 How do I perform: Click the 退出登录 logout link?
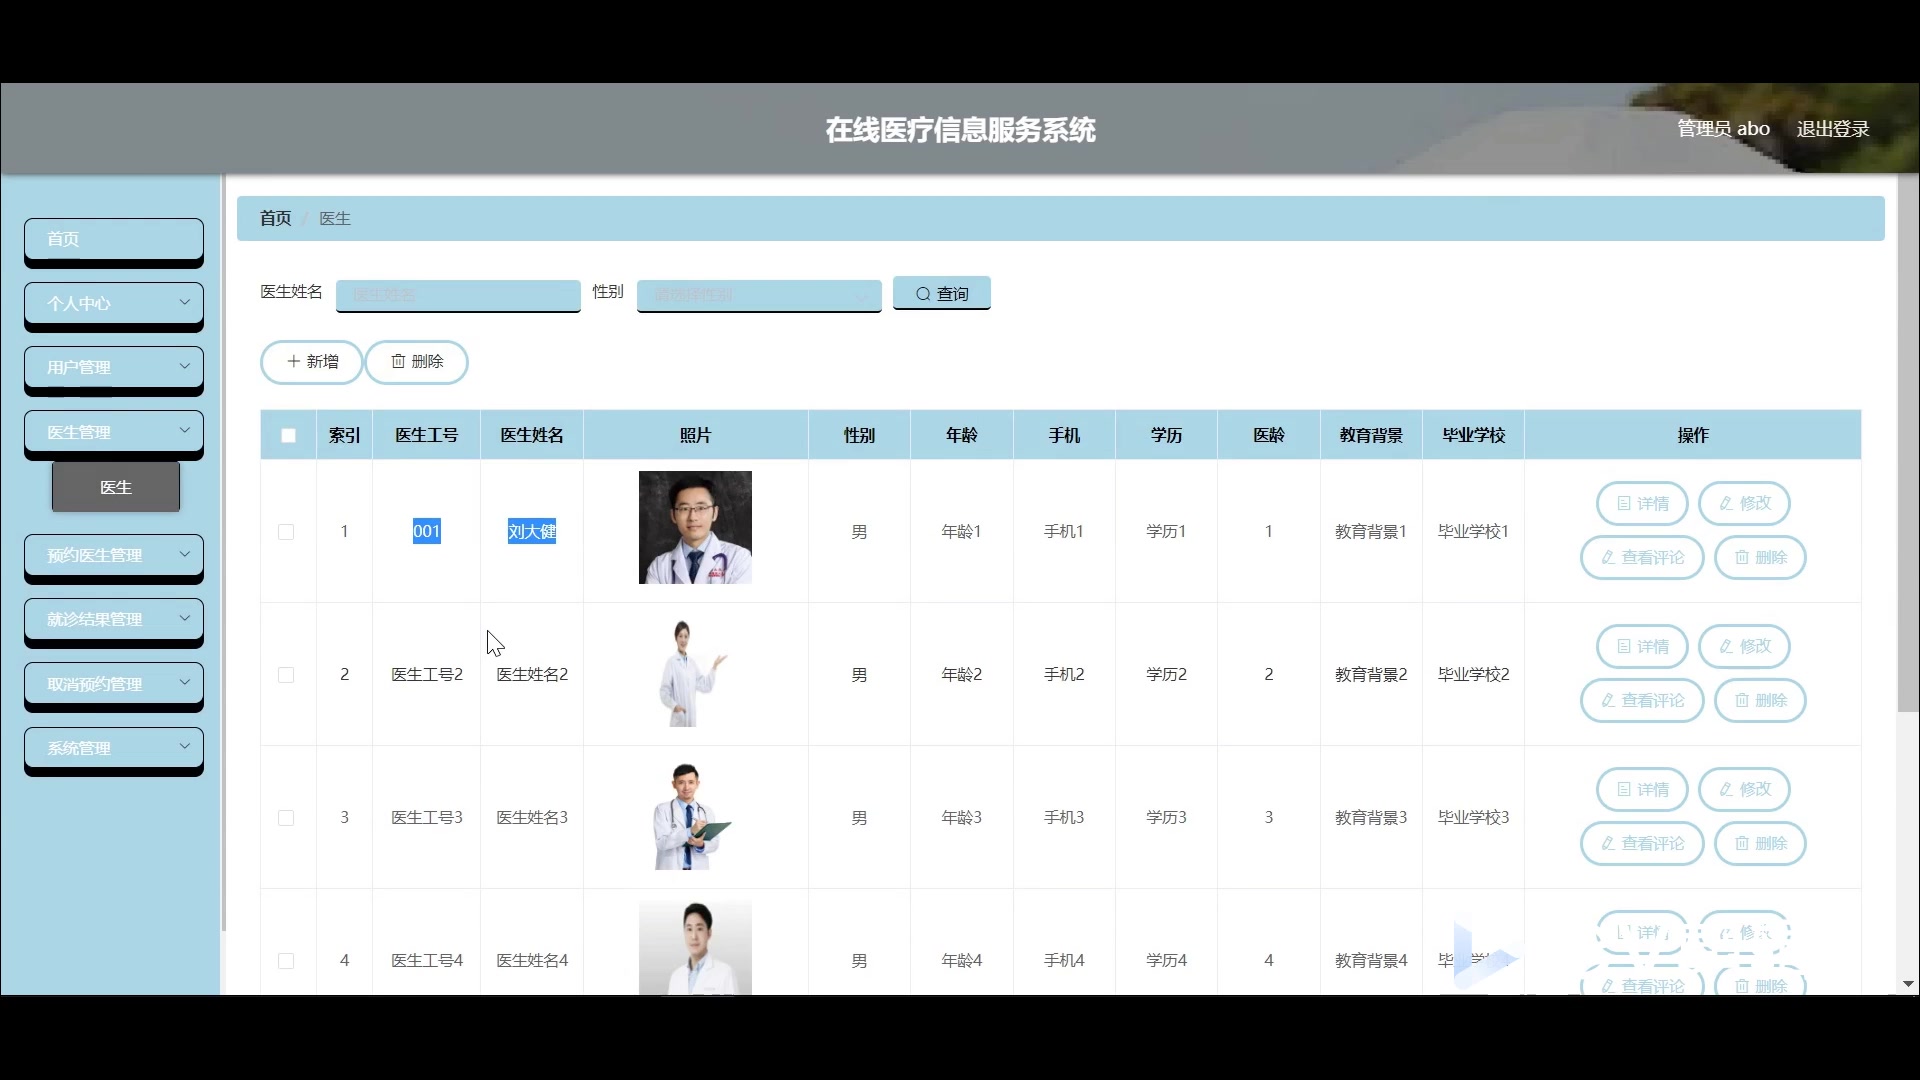click(1833, 128)
